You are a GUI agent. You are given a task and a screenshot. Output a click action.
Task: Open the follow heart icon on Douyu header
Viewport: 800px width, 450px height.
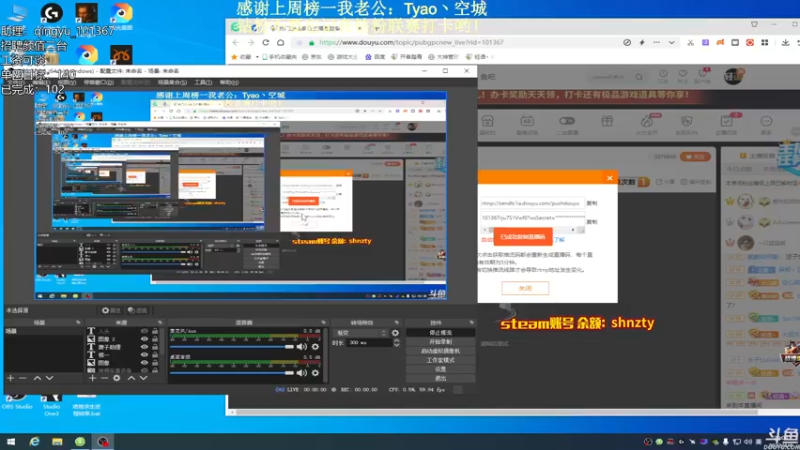tap(683, 74)
